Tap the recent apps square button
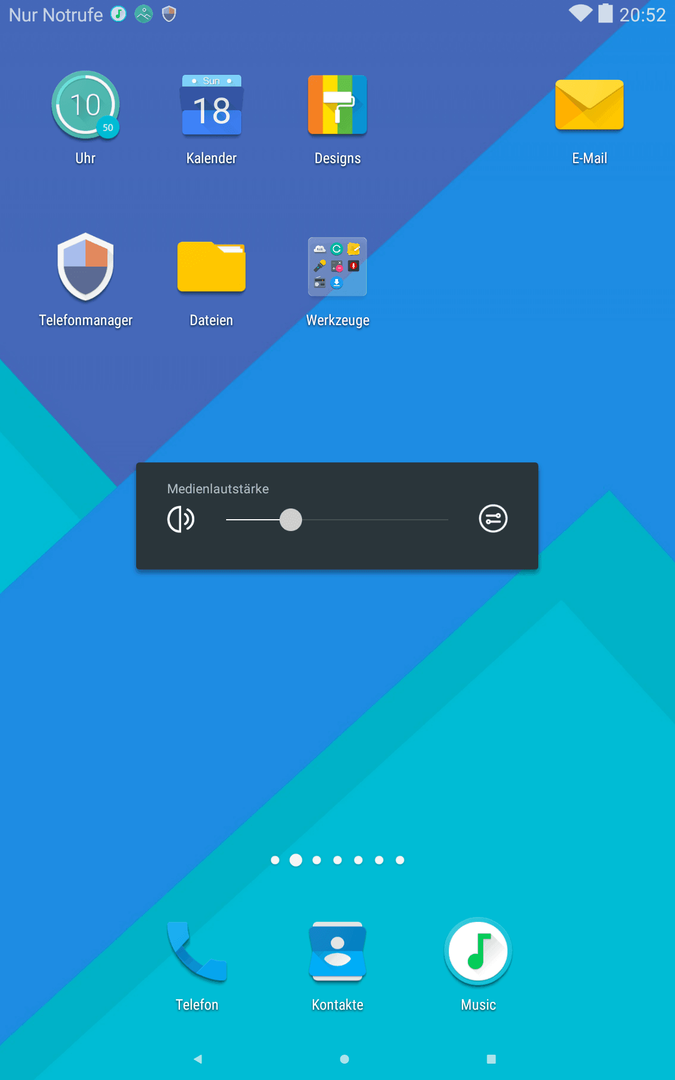This screenshot has width=675, height=1080. [x=491, y=1059]
